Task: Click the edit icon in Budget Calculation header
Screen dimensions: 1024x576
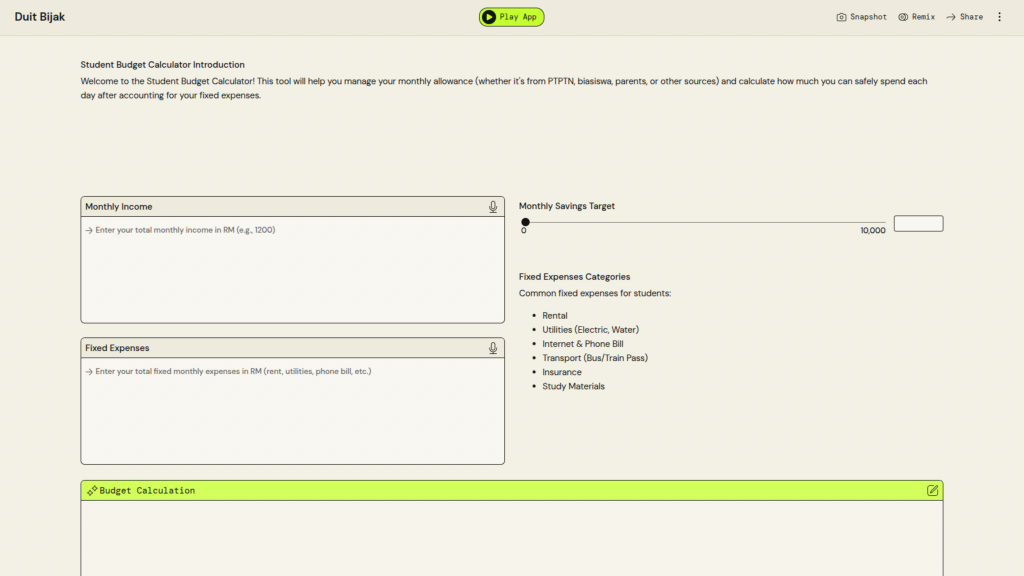Action: point(932,491)
